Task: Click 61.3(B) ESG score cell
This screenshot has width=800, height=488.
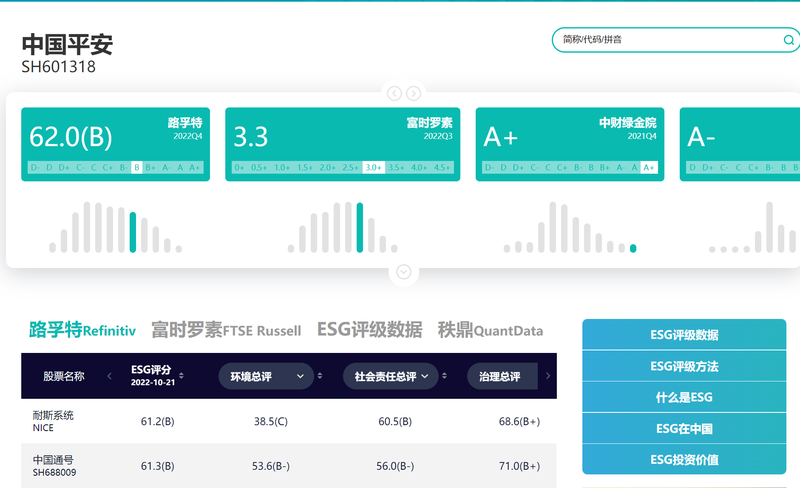Action: pyautogui.click(x=157, y=466)
